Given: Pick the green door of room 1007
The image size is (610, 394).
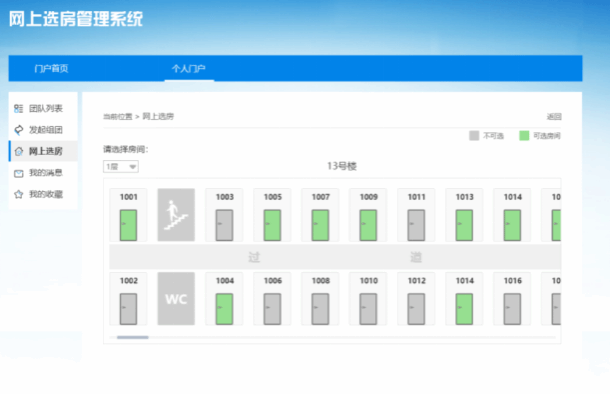Looking at the screenshot, I should point(320,225).
